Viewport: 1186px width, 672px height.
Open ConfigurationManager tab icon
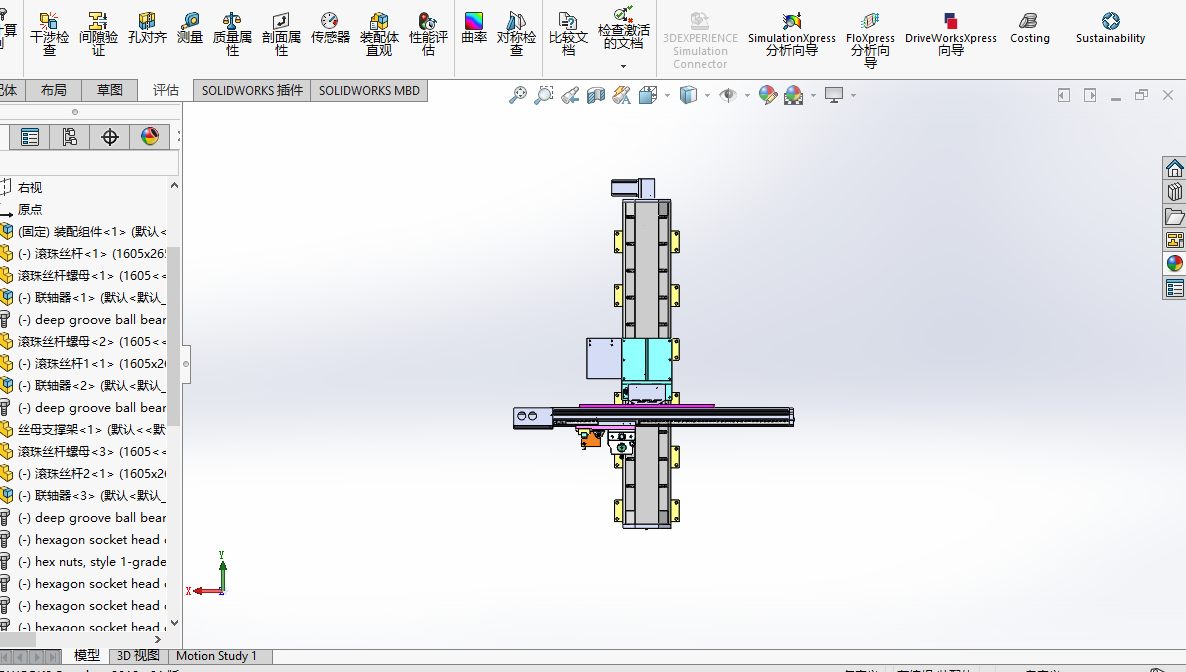click(70, 137)
